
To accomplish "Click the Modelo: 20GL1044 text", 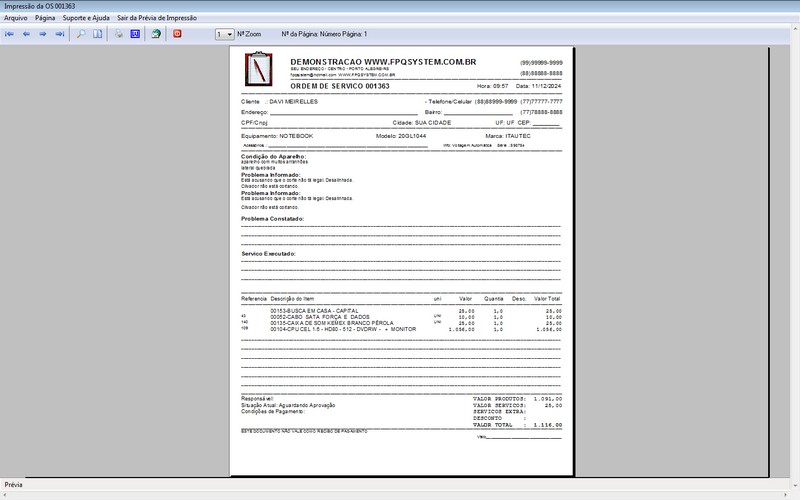I will [401, 136].
